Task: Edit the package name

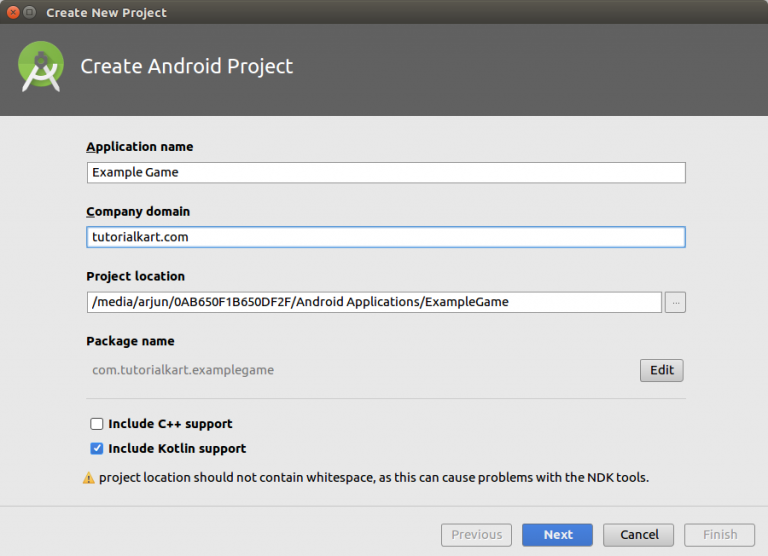Action: click(662, 370)
